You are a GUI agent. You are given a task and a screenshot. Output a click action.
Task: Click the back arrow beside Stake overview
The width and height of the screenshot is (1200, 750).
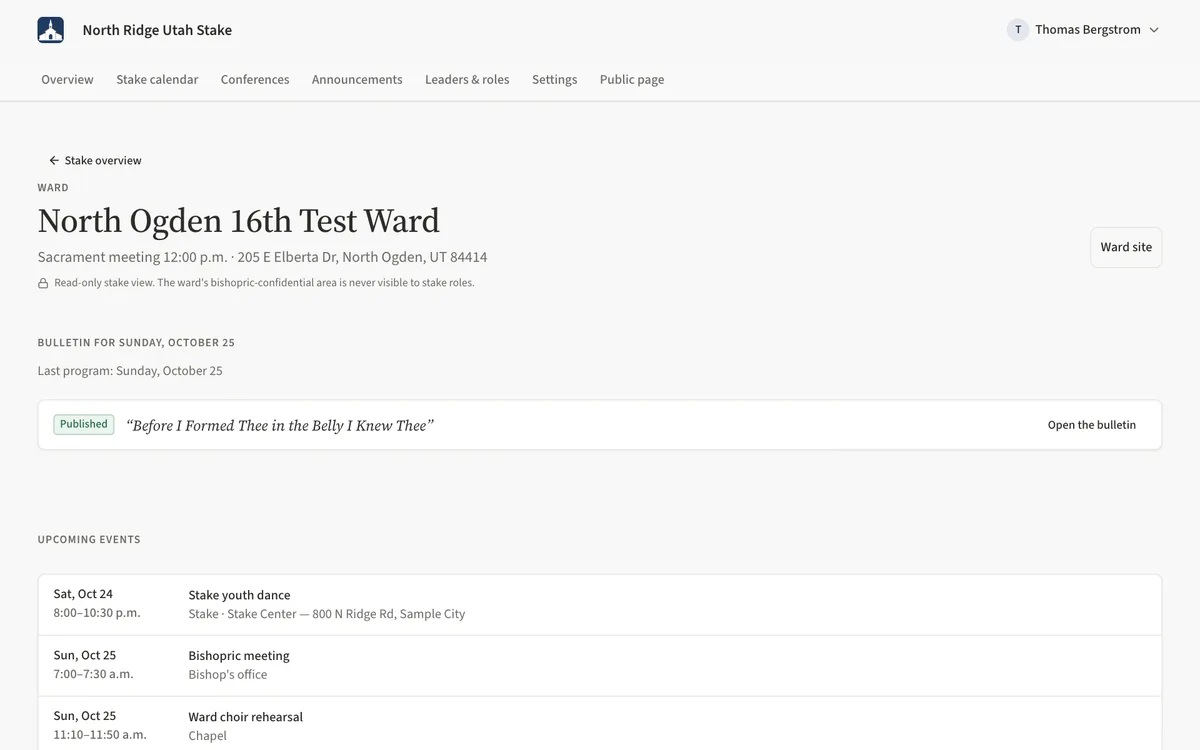click(54, 160)
